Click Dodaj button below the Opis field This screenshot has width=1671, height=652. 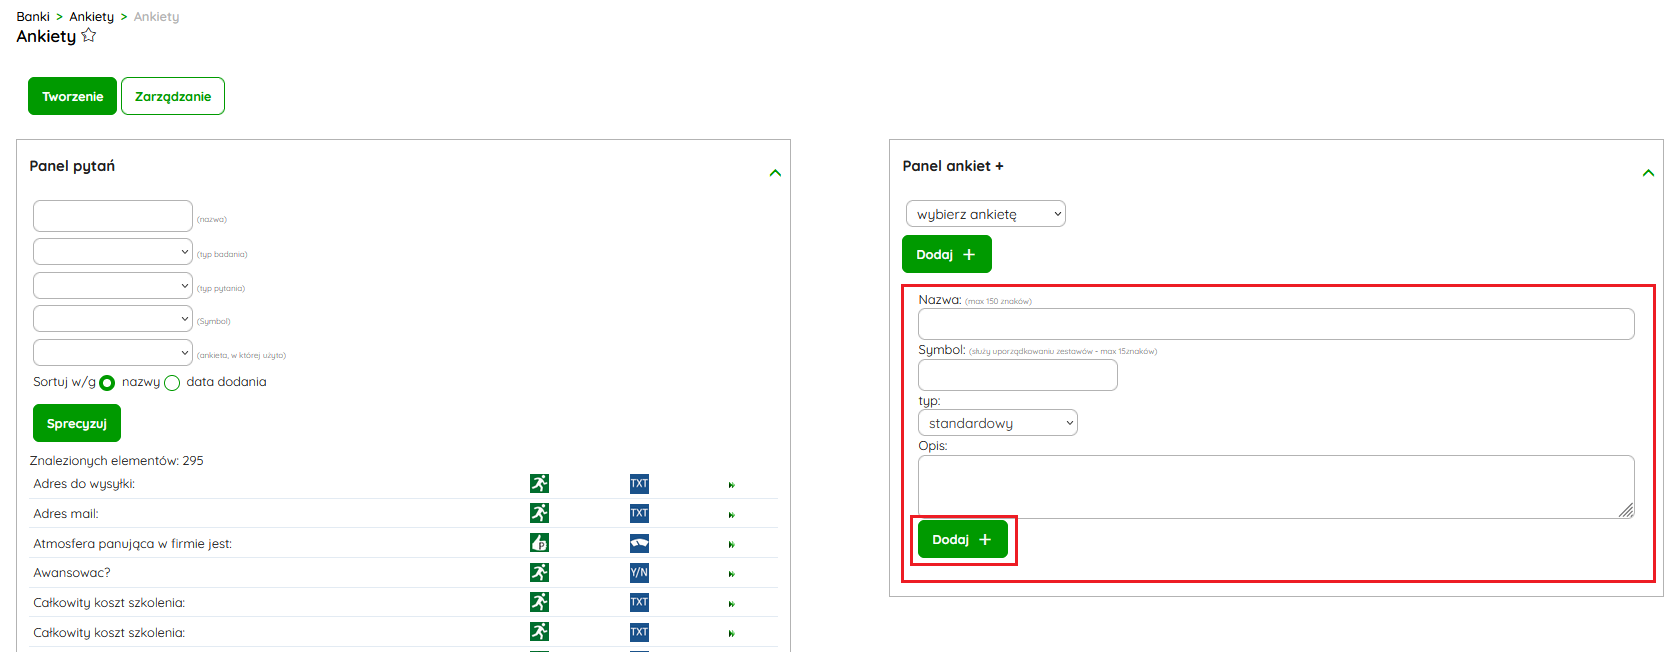(962, 540)
